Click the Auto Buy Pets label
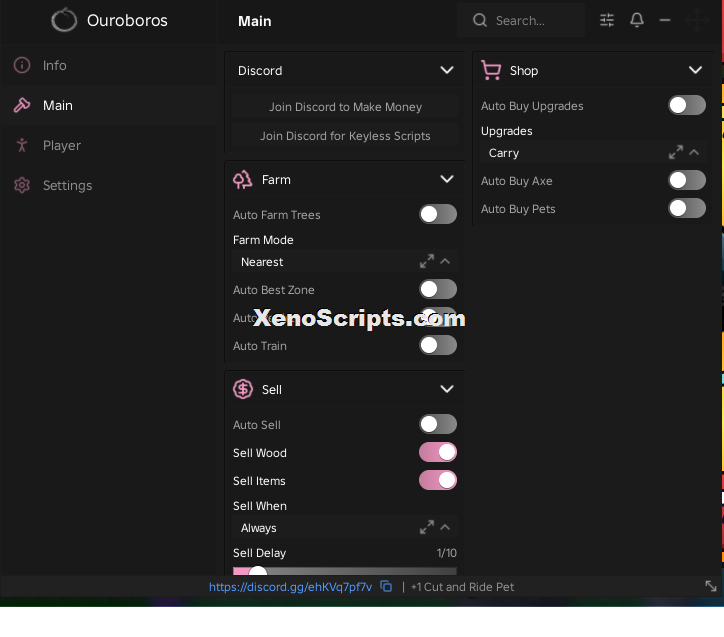 point(518,209)
